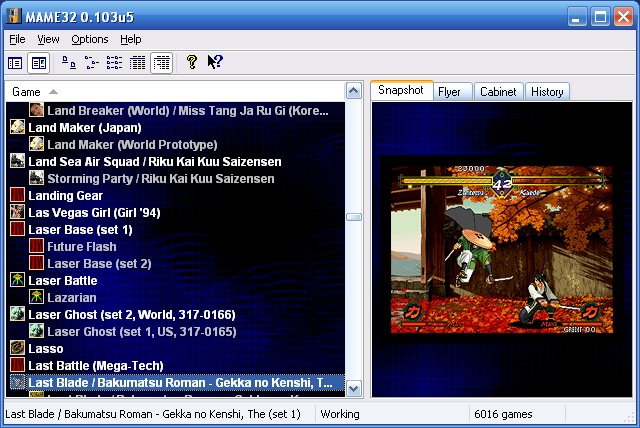Image resolution: width=640 pixels, height=428 pixels.
Task: Click the Las Vegas Girl icon
Action: [x=18, y=212]
